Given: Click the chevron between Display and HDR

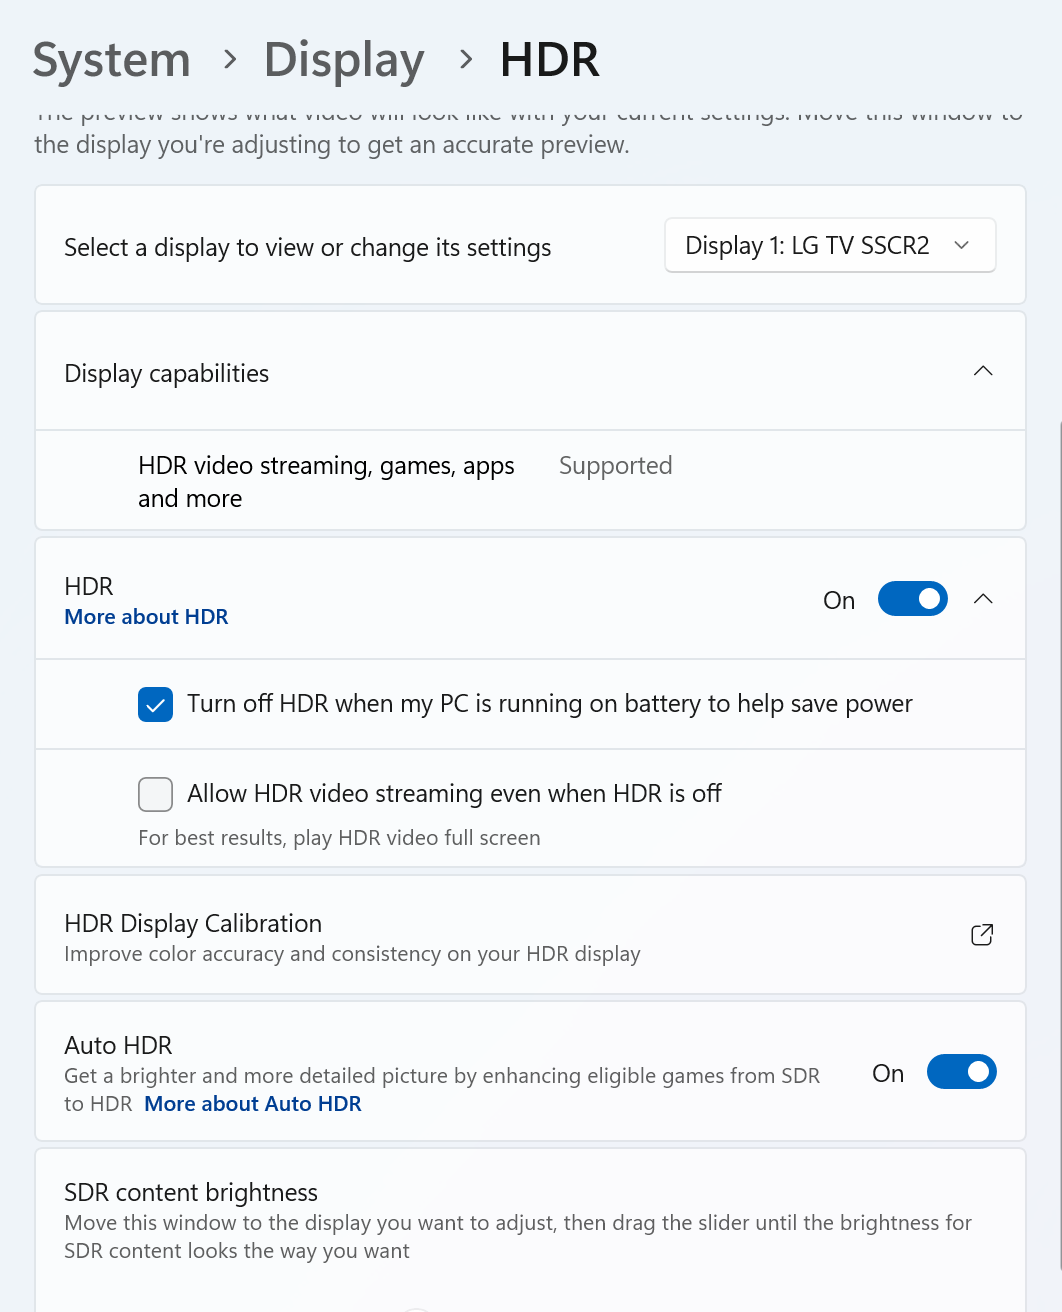Looking at the screenshot, I should pyautogui.click(x=465, y=60).
